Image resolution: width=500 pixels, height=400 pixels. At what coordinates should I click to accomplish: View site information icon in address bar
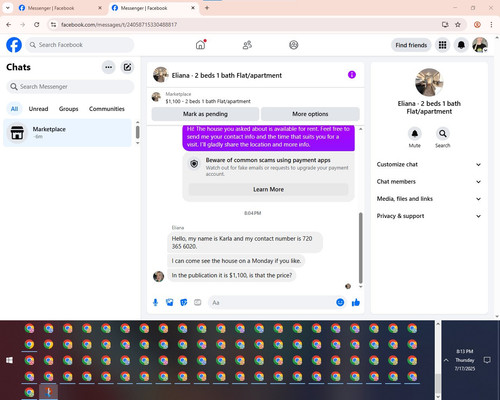[53, 24]
